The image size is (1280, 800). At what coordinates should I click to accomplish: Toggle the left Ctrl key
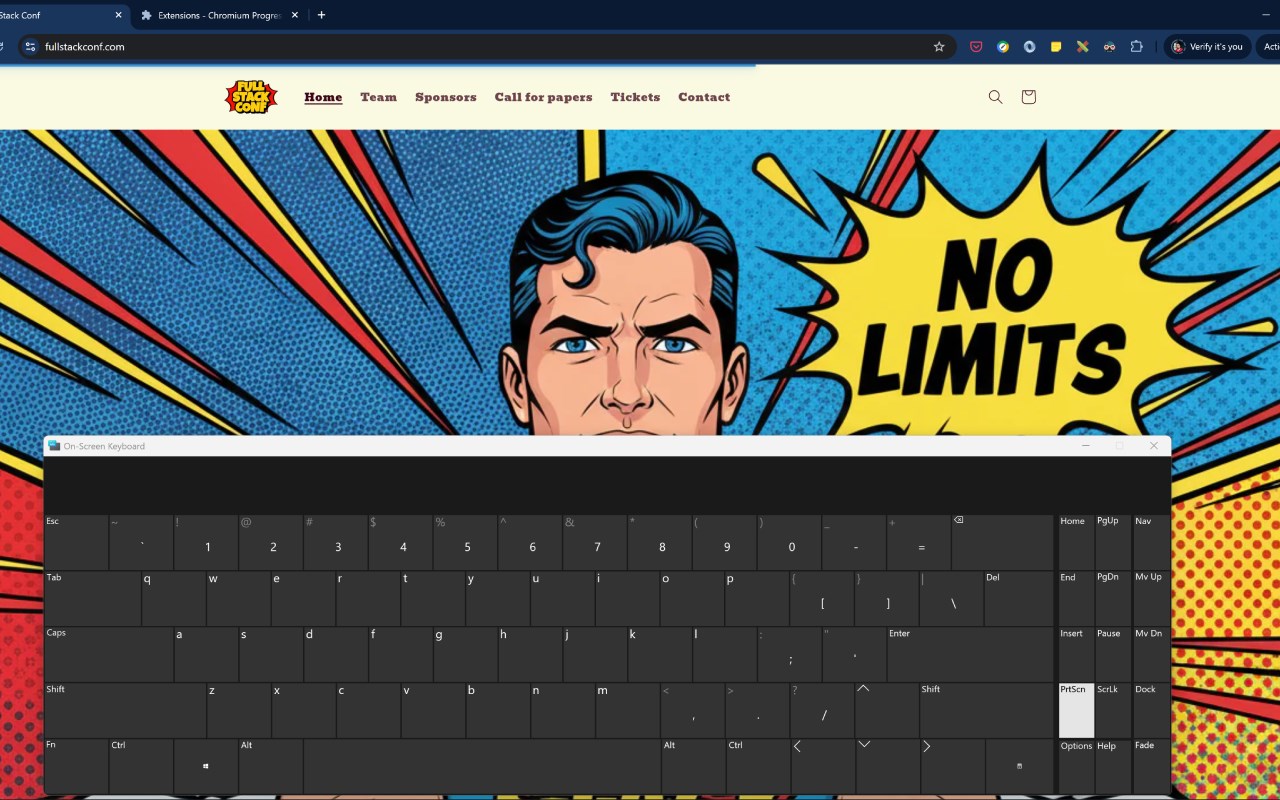(141, 766)
